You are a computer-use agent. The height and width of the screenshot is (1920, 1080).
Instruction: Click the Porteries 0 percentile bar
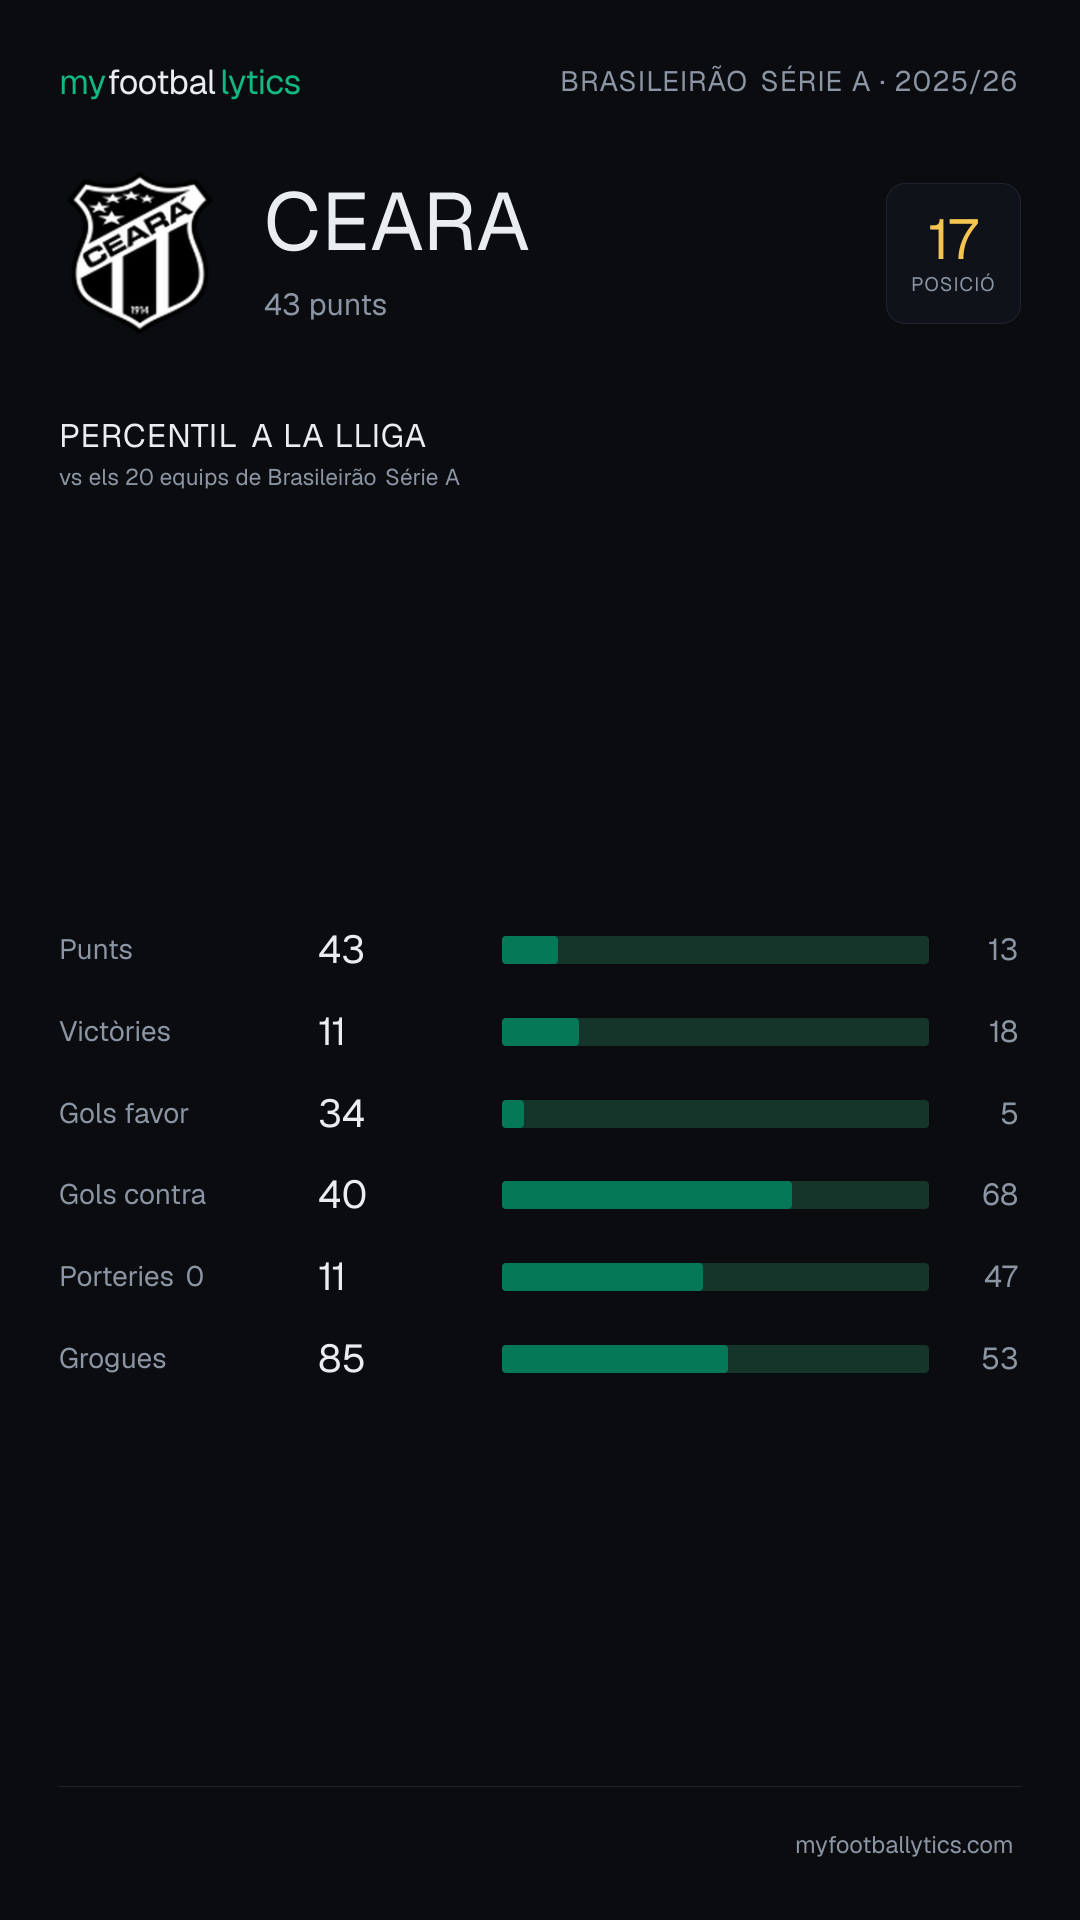coord(715,1277)
